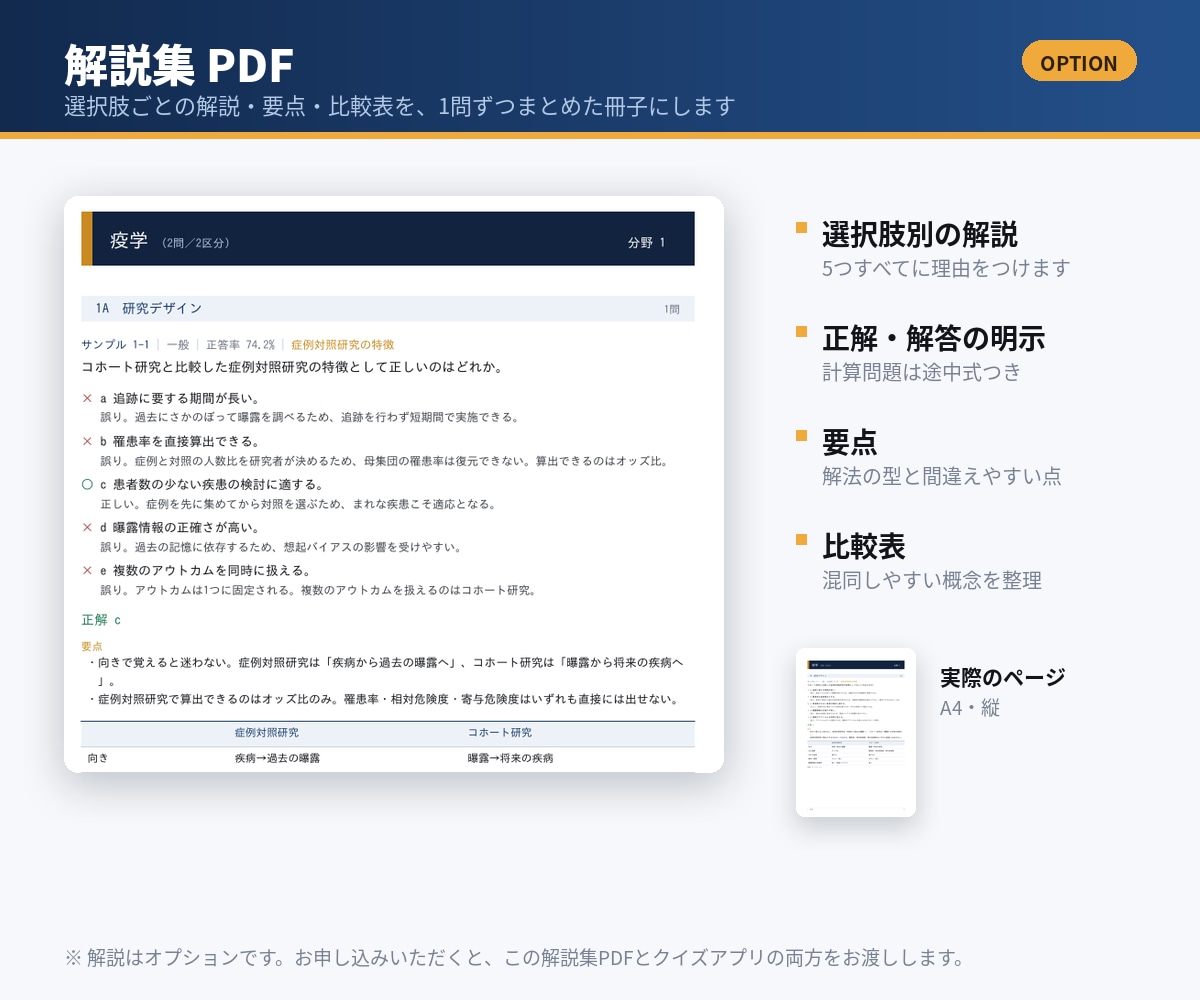Click the A4・縦 caption
Screen dimensions: 1200x1000
pyautogui.click(x=970, y=708)
